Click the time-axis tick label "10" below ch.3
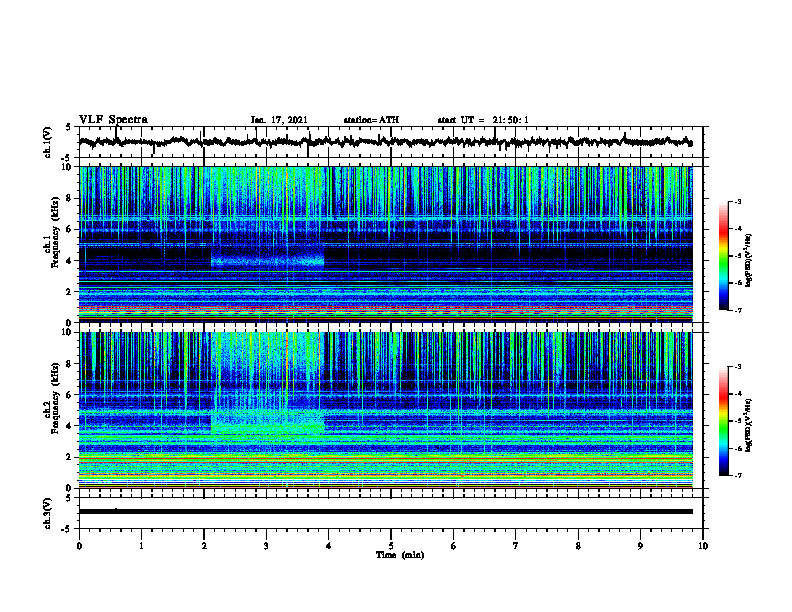This screenshot has width=792, height=612. tap(703, 546)
